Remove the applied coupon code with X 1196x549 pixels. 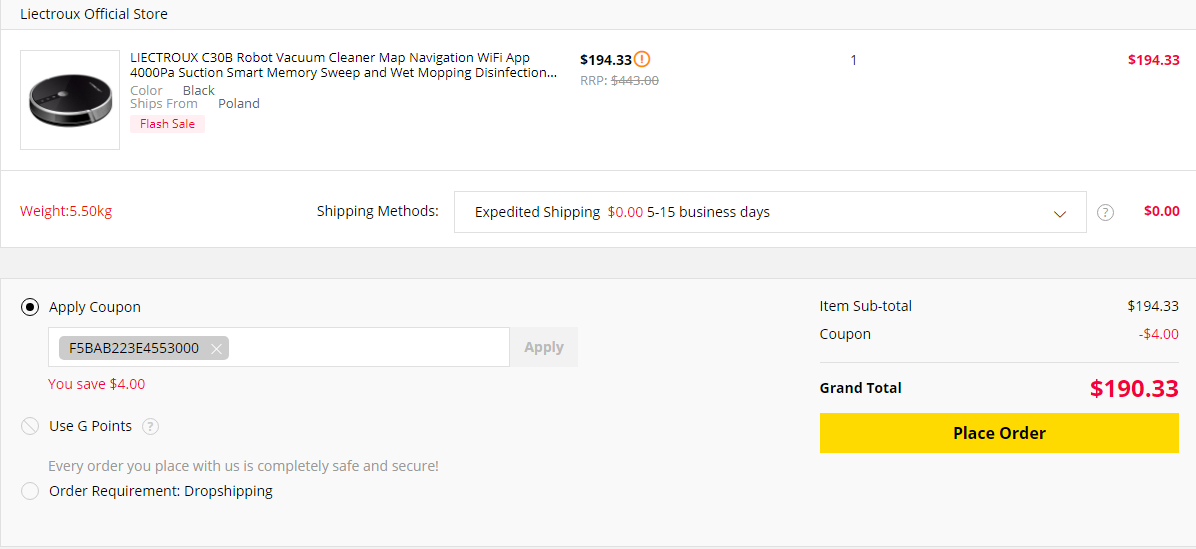[x=216, y=348]
